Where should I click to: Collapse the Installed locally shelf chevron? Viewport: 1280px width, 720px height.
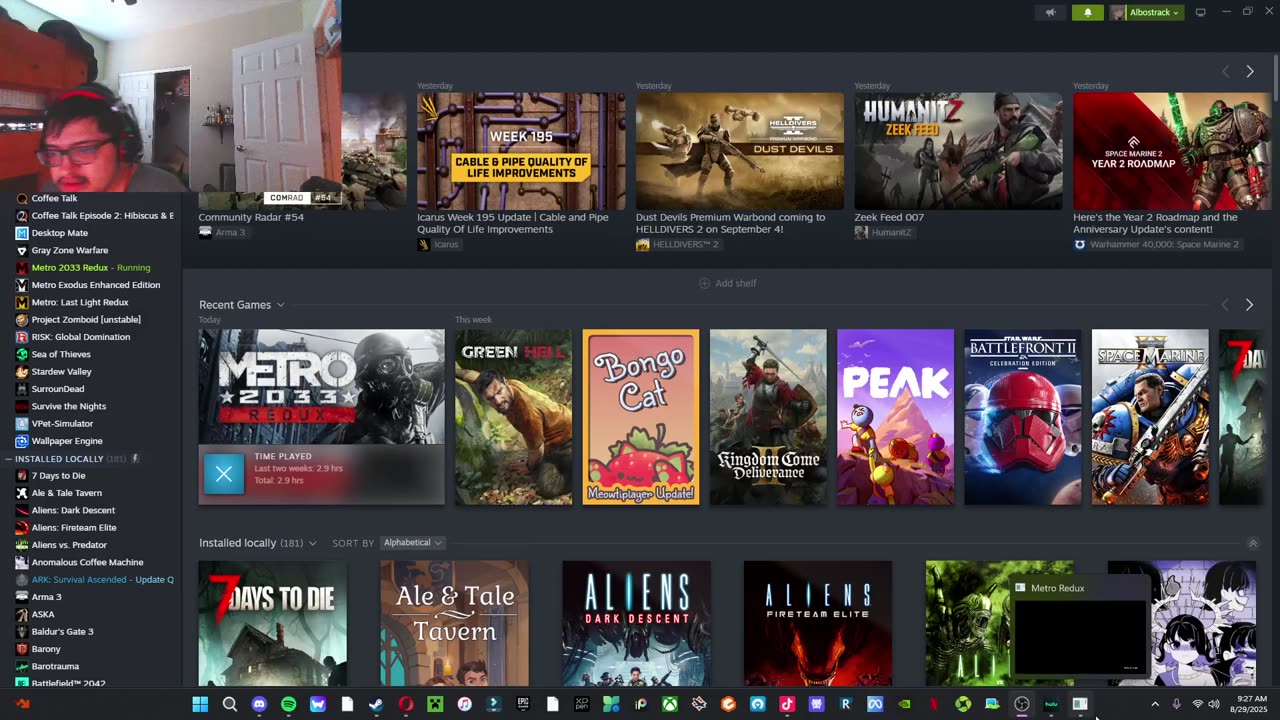pyautogui.click(x=1253, y=544)
